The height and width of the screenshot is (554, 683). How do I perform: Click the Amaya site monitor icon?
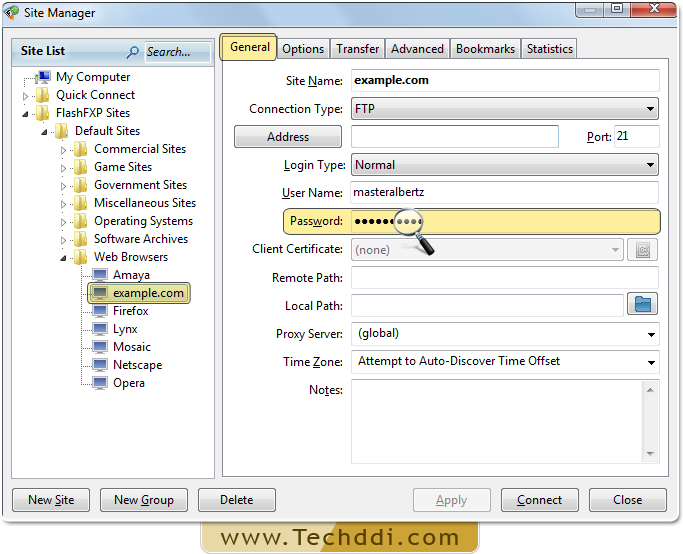[100, 275]
